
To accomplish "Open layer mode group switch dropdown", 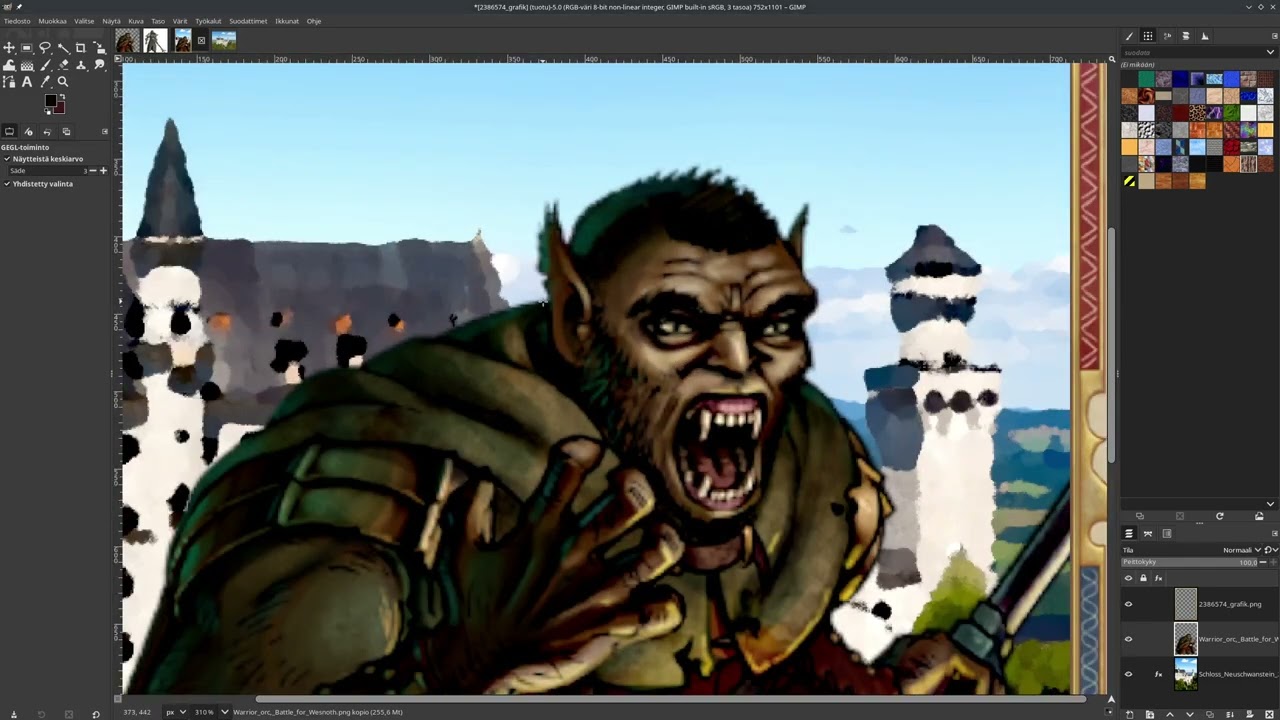I will point(1272,550).
